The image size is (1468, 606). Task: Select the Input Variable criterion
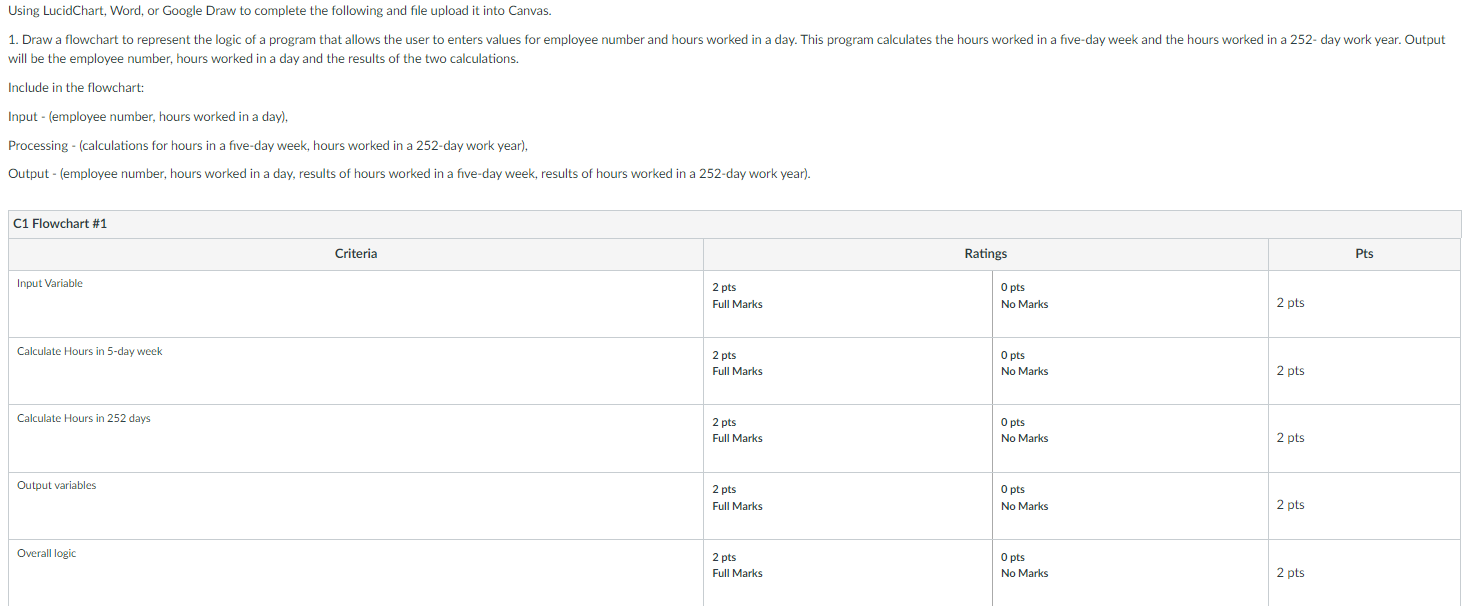(x=50, y=284)
